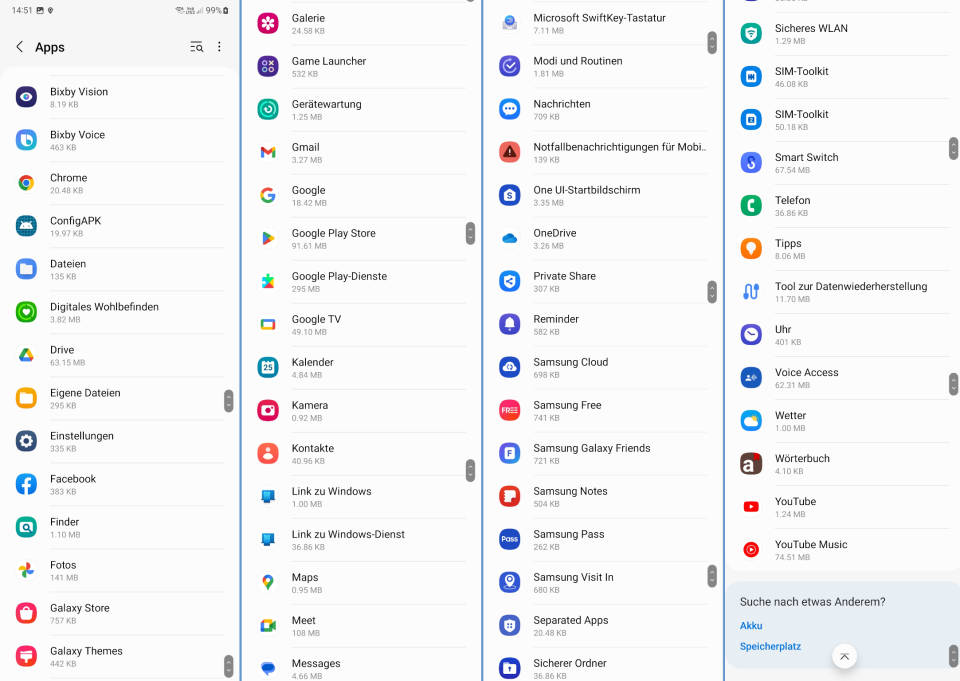The image size is (960, 681).
Task: Open the filter and search apps icon
Action: 197,47
